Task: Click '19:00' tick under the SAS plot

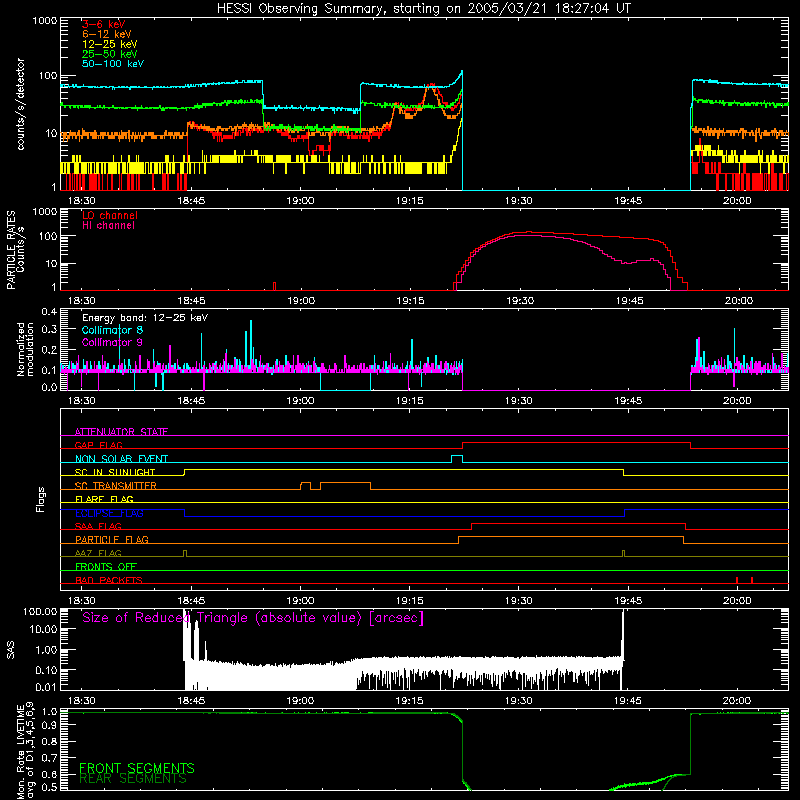Action: tap(300, 701)
